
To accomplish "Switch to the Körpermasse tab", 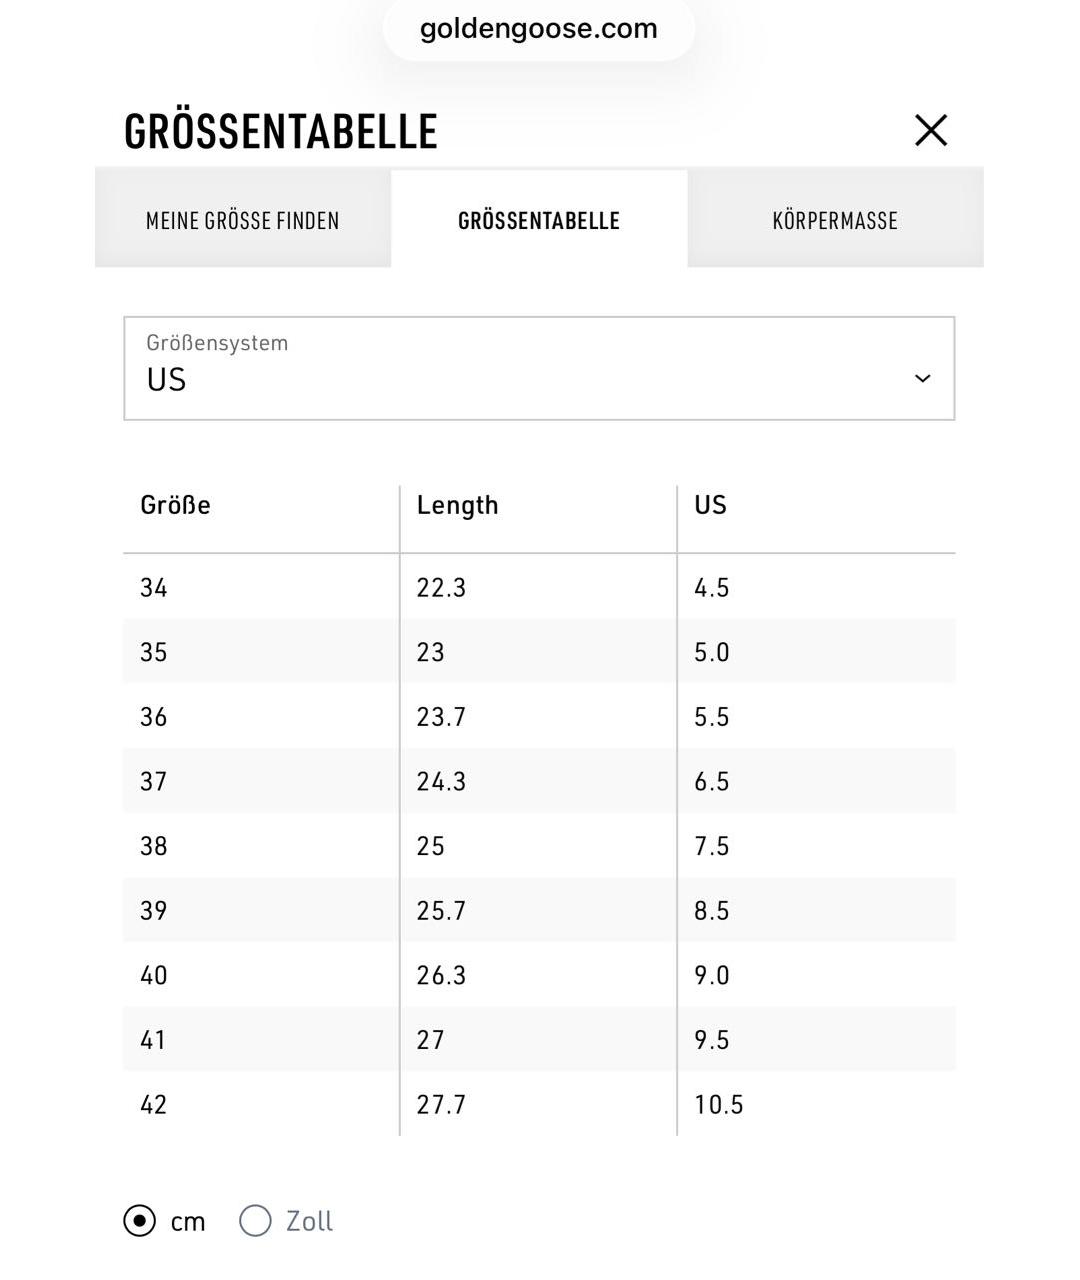I will click(x=835, y=219).
